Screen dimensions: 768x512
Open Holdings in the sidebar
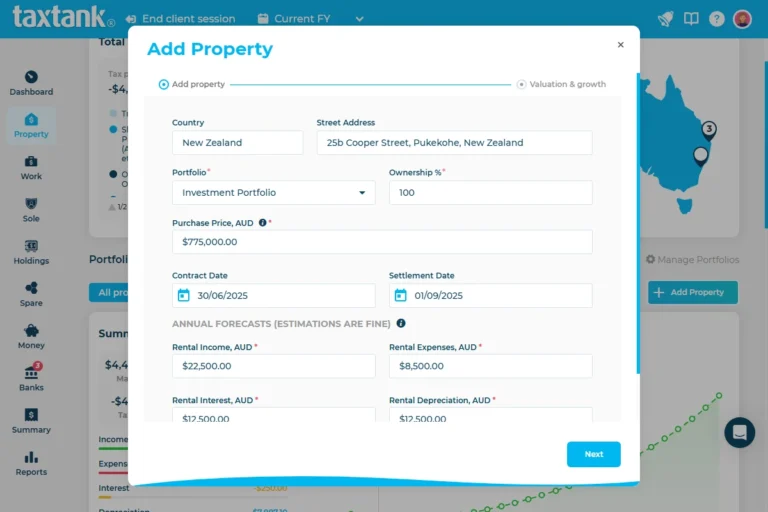click(31, 252)
